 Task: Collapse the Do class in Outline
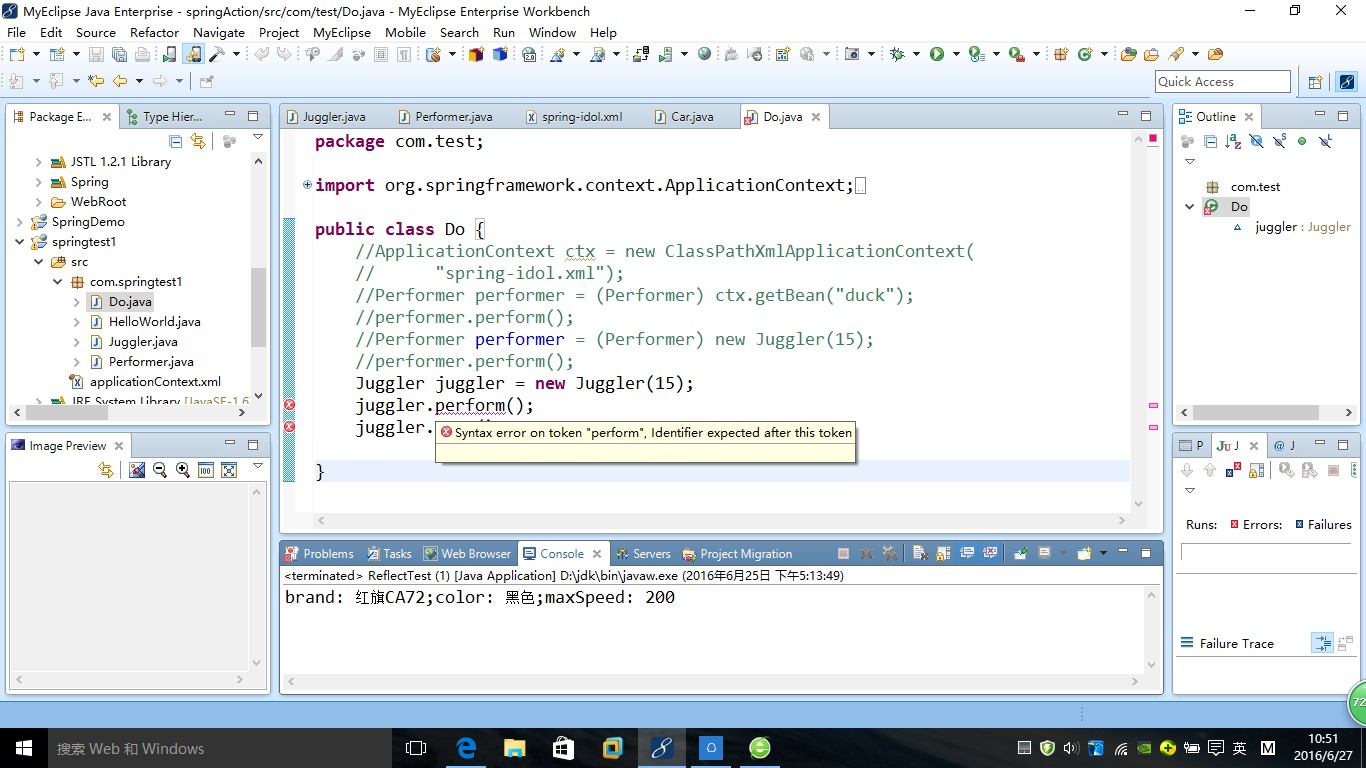click(x=1189, y=206)
